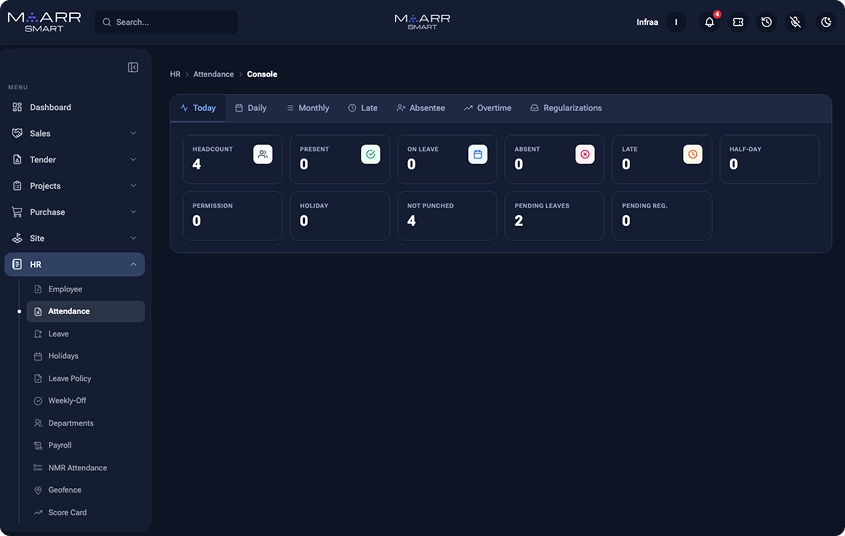Click the Sales handshake icon
The image size is (845, 536).
click(17, 133)
